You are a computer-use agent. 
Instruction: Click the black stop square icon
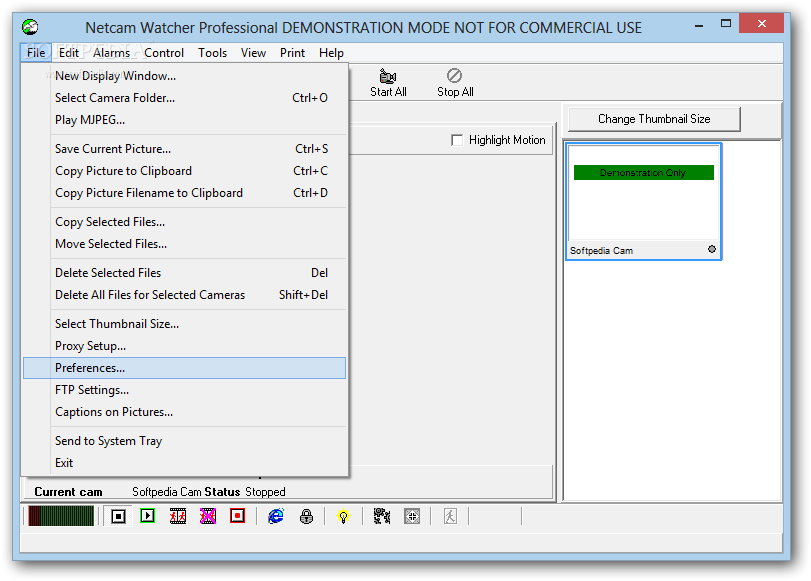[118, 516]
